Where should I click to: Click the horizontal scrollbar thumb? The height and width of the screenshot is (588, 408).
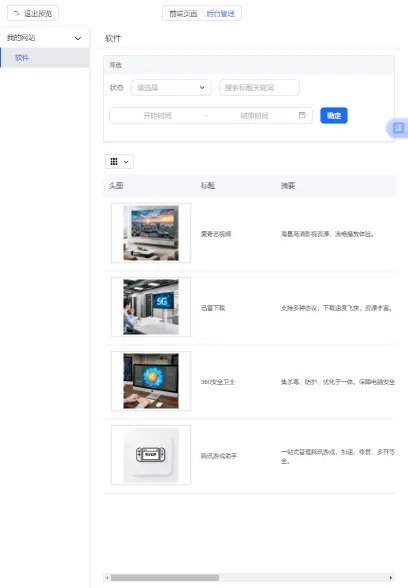[165, 578]
